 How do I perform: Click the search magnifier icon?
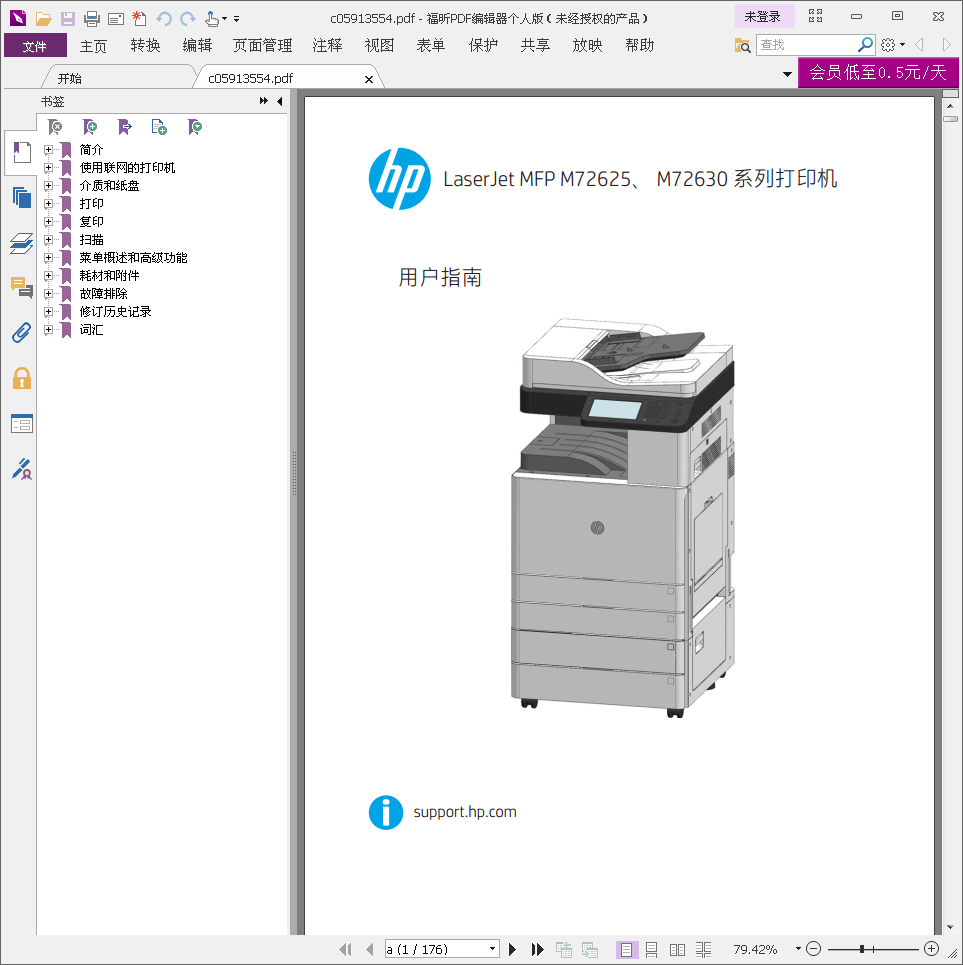pyautogui.click(x=865, y=44)
